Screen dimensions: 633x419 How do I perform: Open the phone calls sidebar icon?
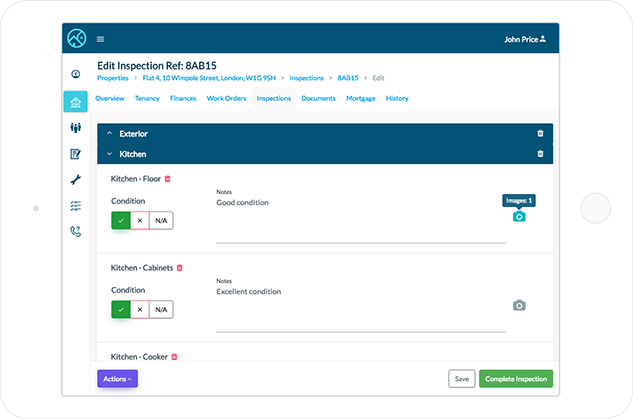75,231
